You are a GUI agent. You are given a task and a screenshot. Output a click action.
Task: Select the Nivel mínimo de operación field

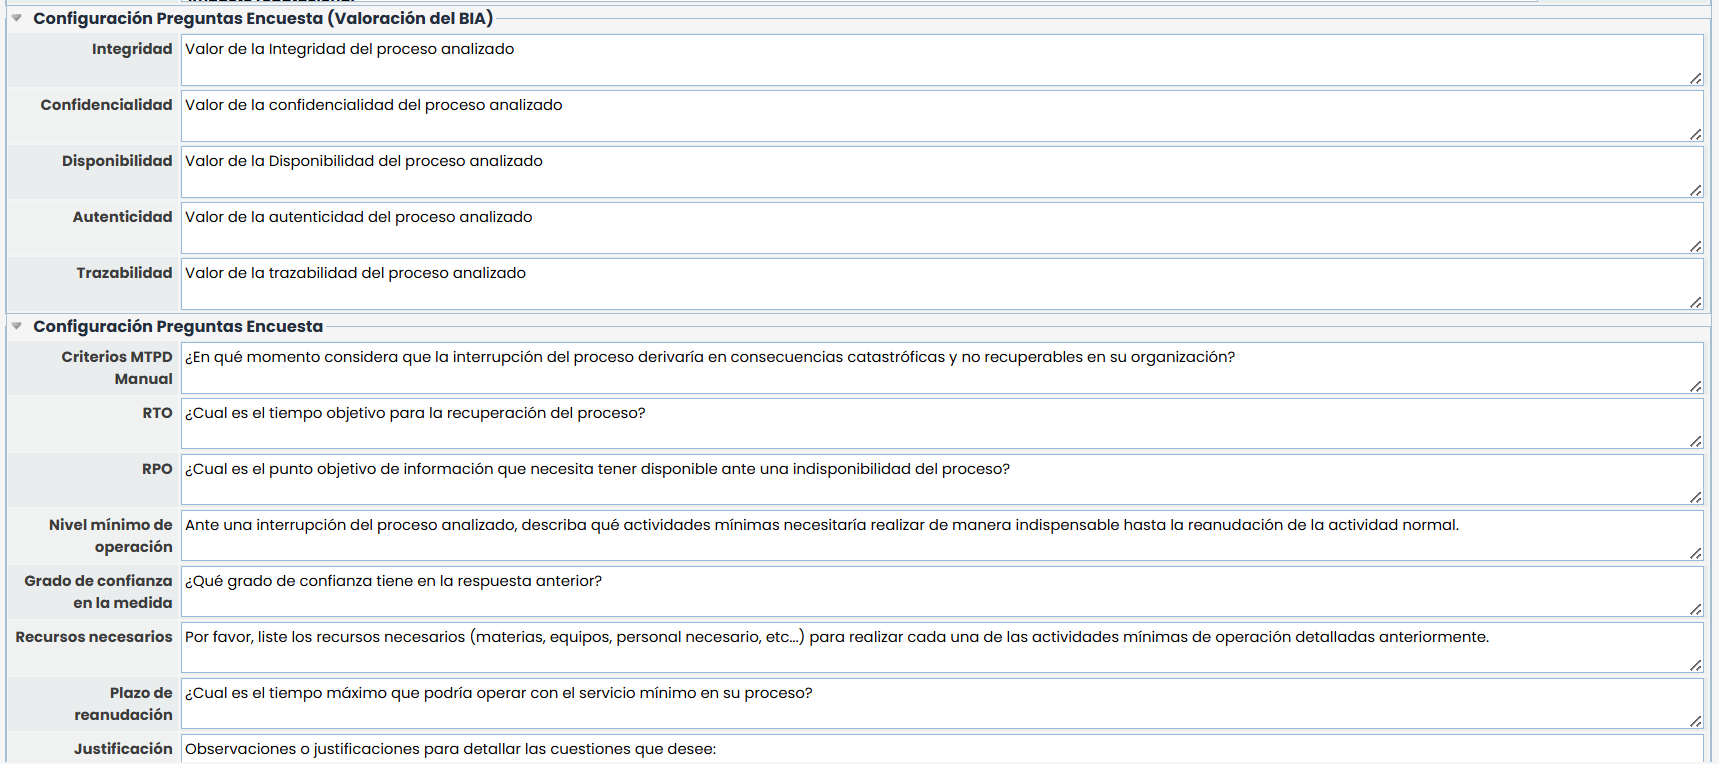(x=940, y=536)
